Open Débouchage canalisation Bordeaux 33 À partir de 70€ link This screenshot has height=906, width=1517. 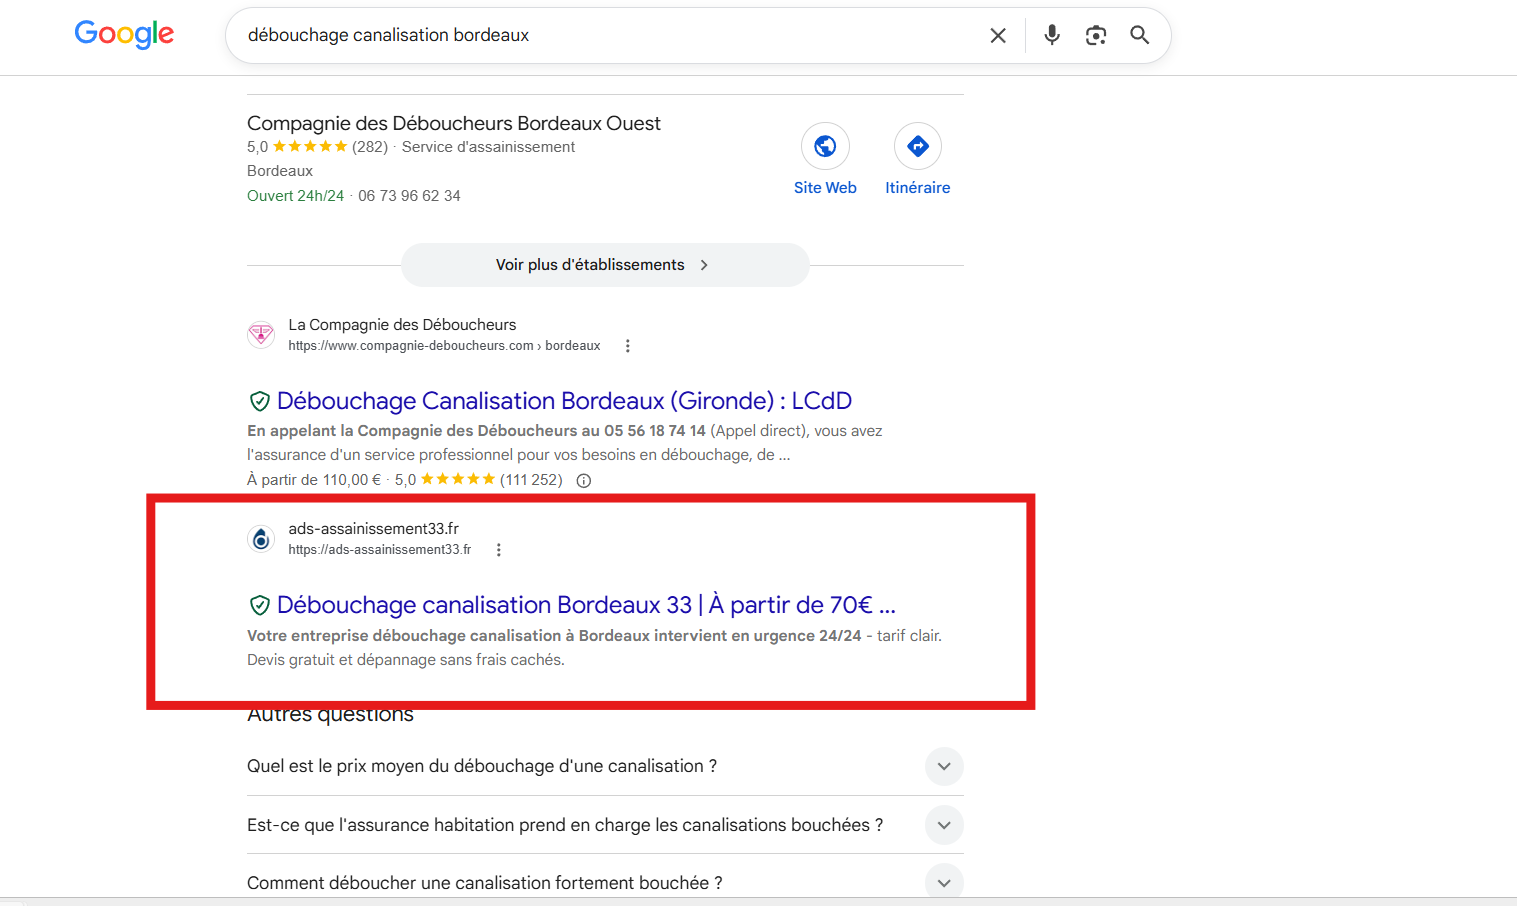(x=586, y=605)
